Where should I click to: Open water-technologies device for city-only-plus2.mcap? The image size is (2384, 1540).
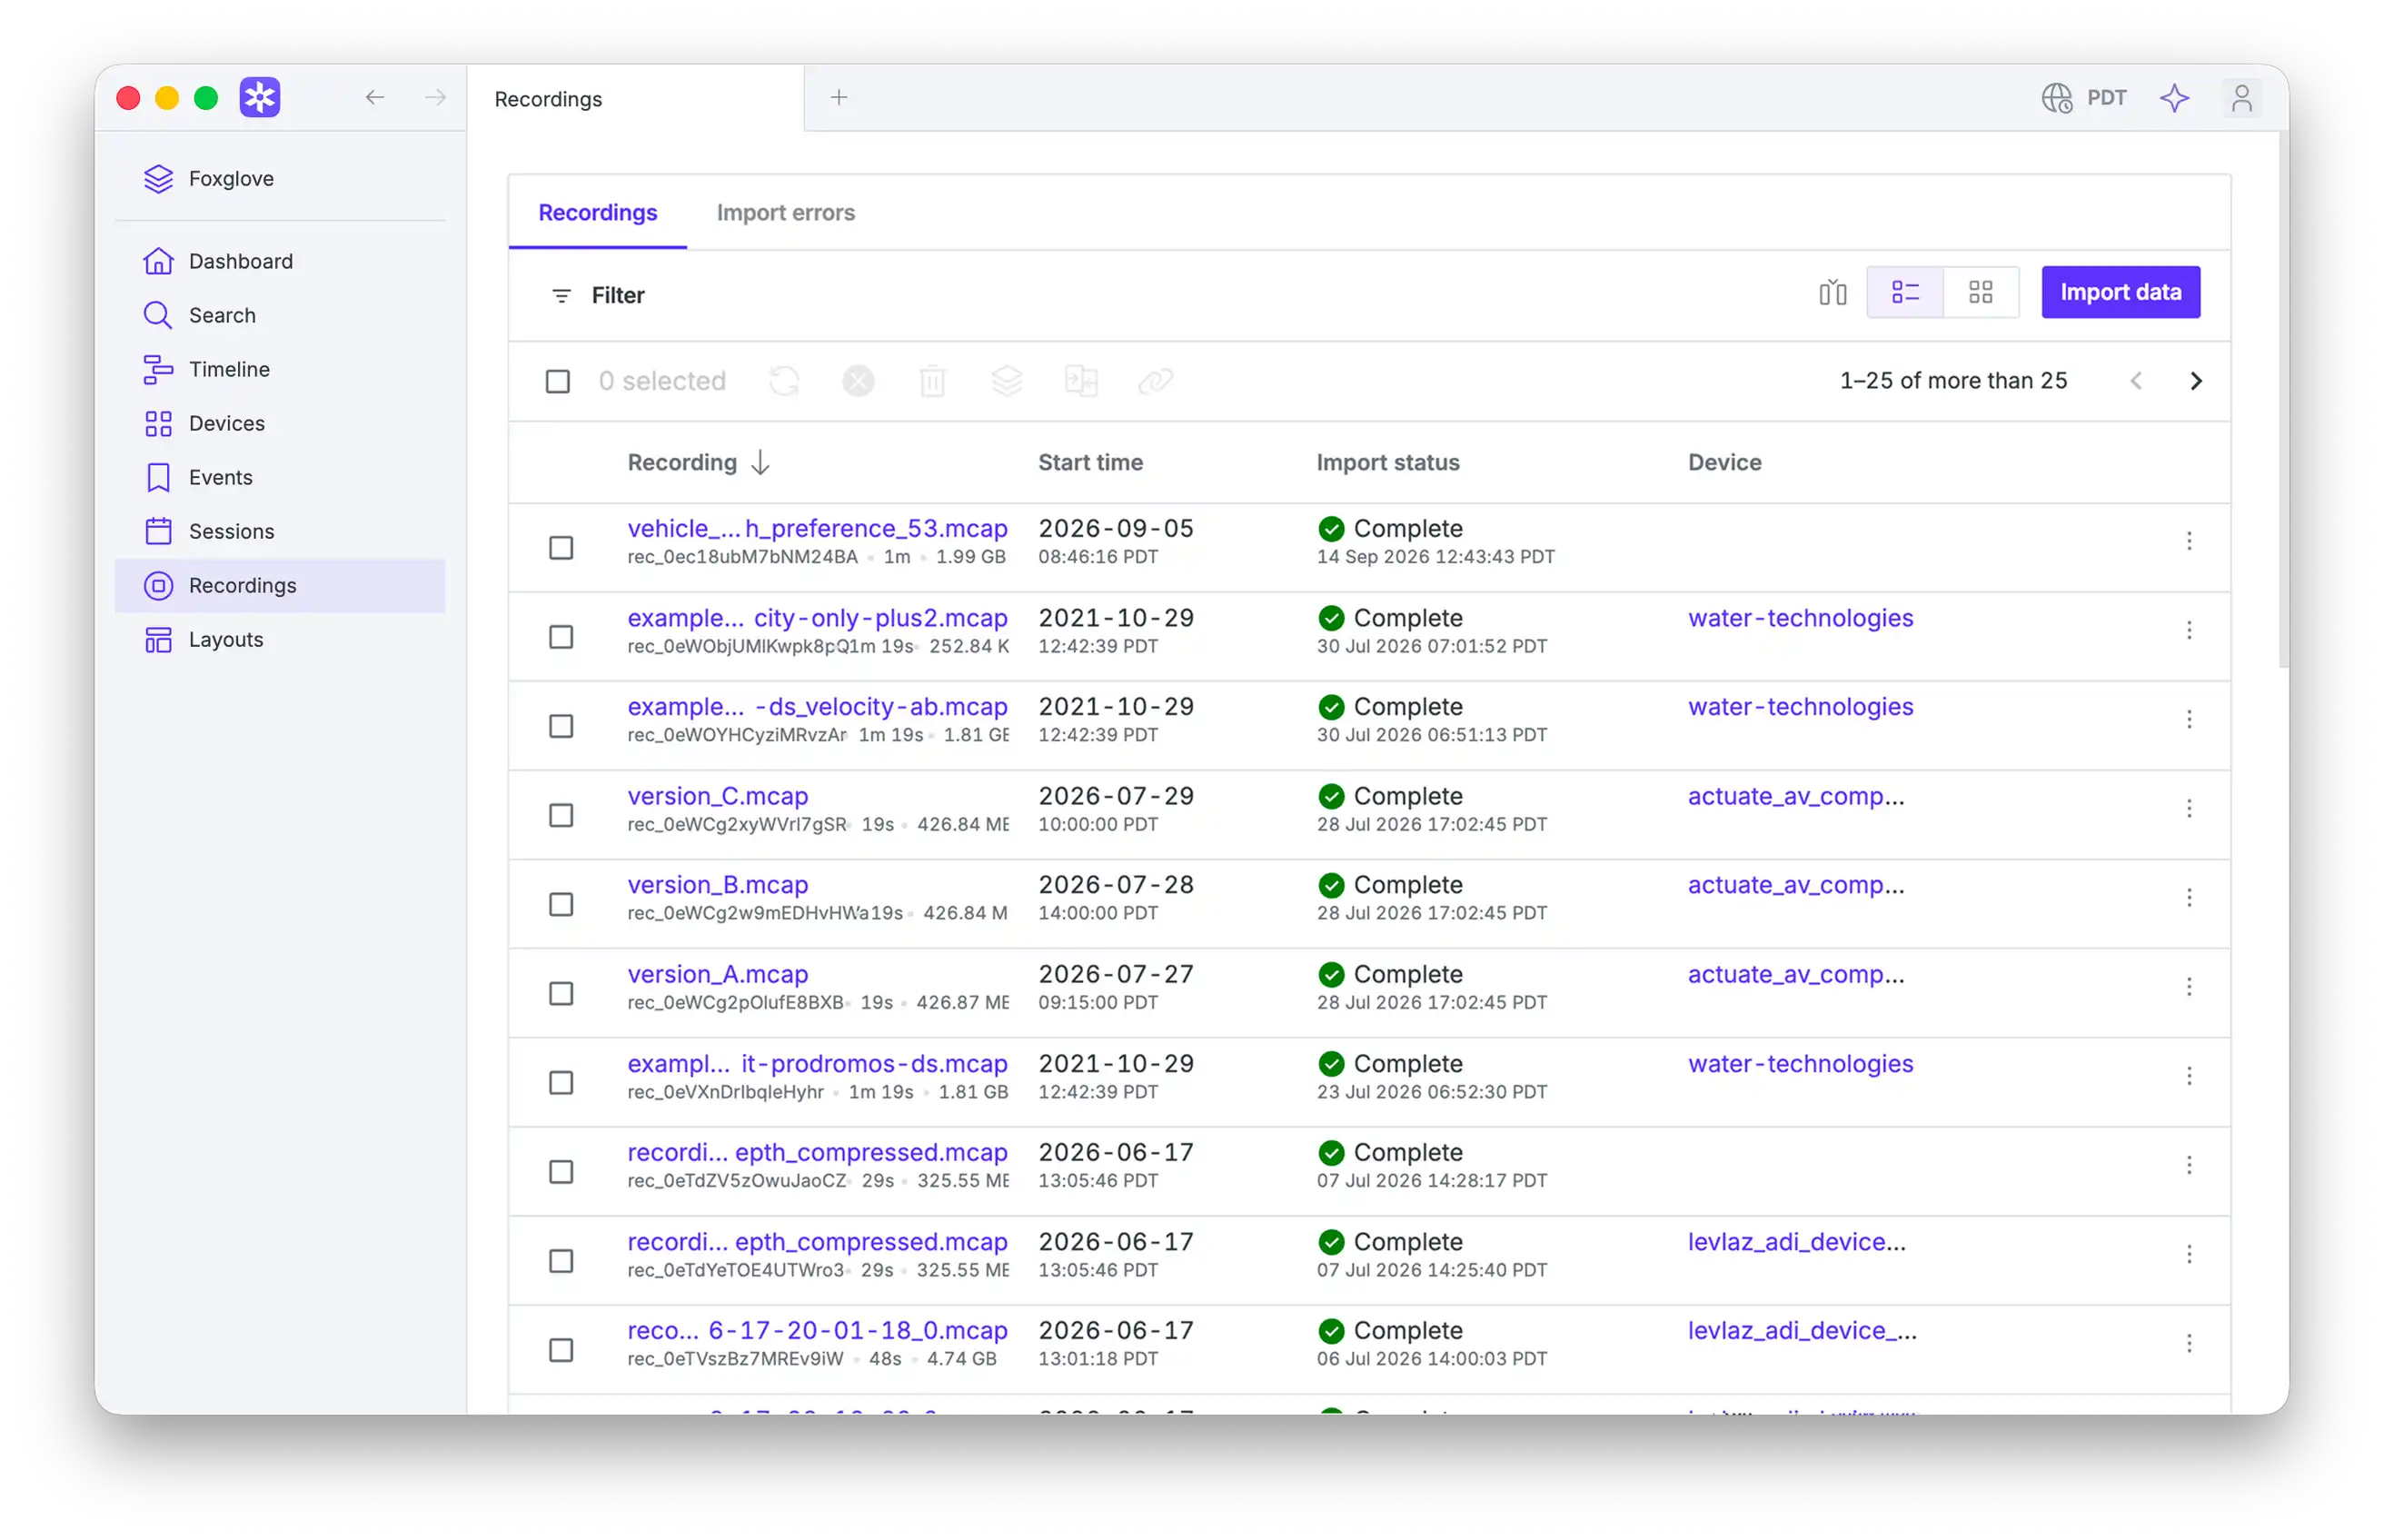click(x=1800, y=618)
